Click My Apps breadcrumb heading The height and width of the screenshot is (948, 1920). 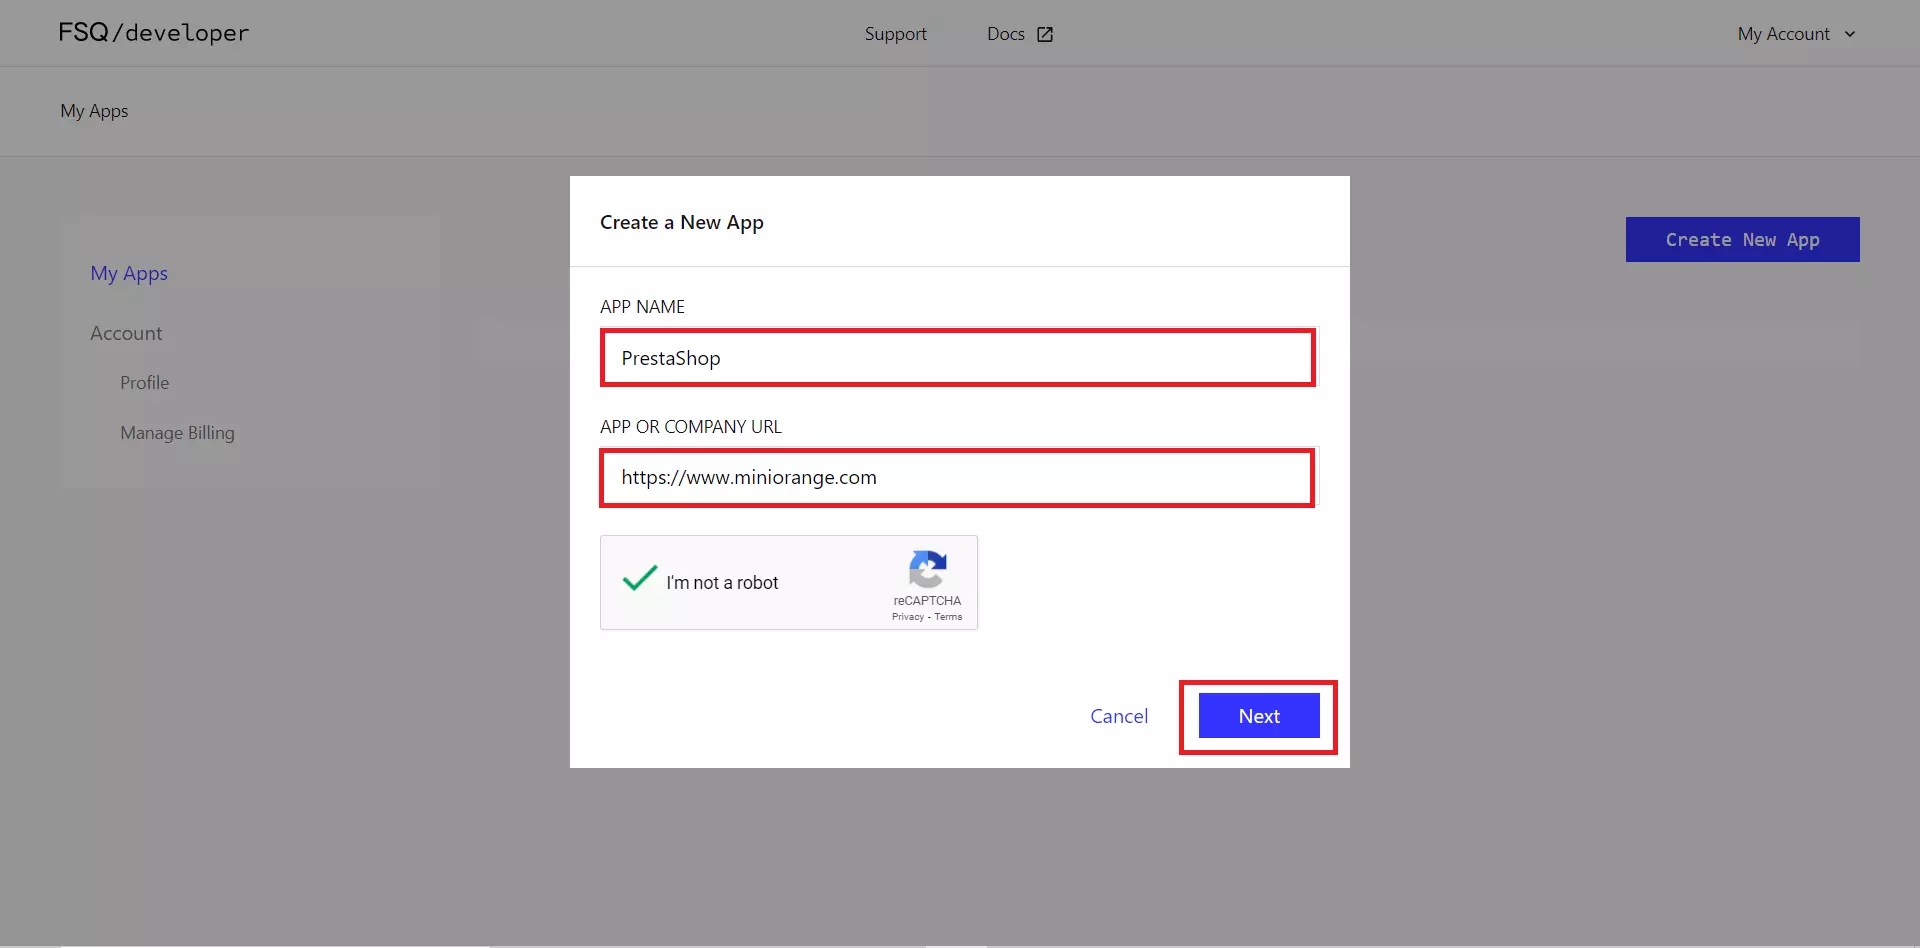[x=94, y=111]
